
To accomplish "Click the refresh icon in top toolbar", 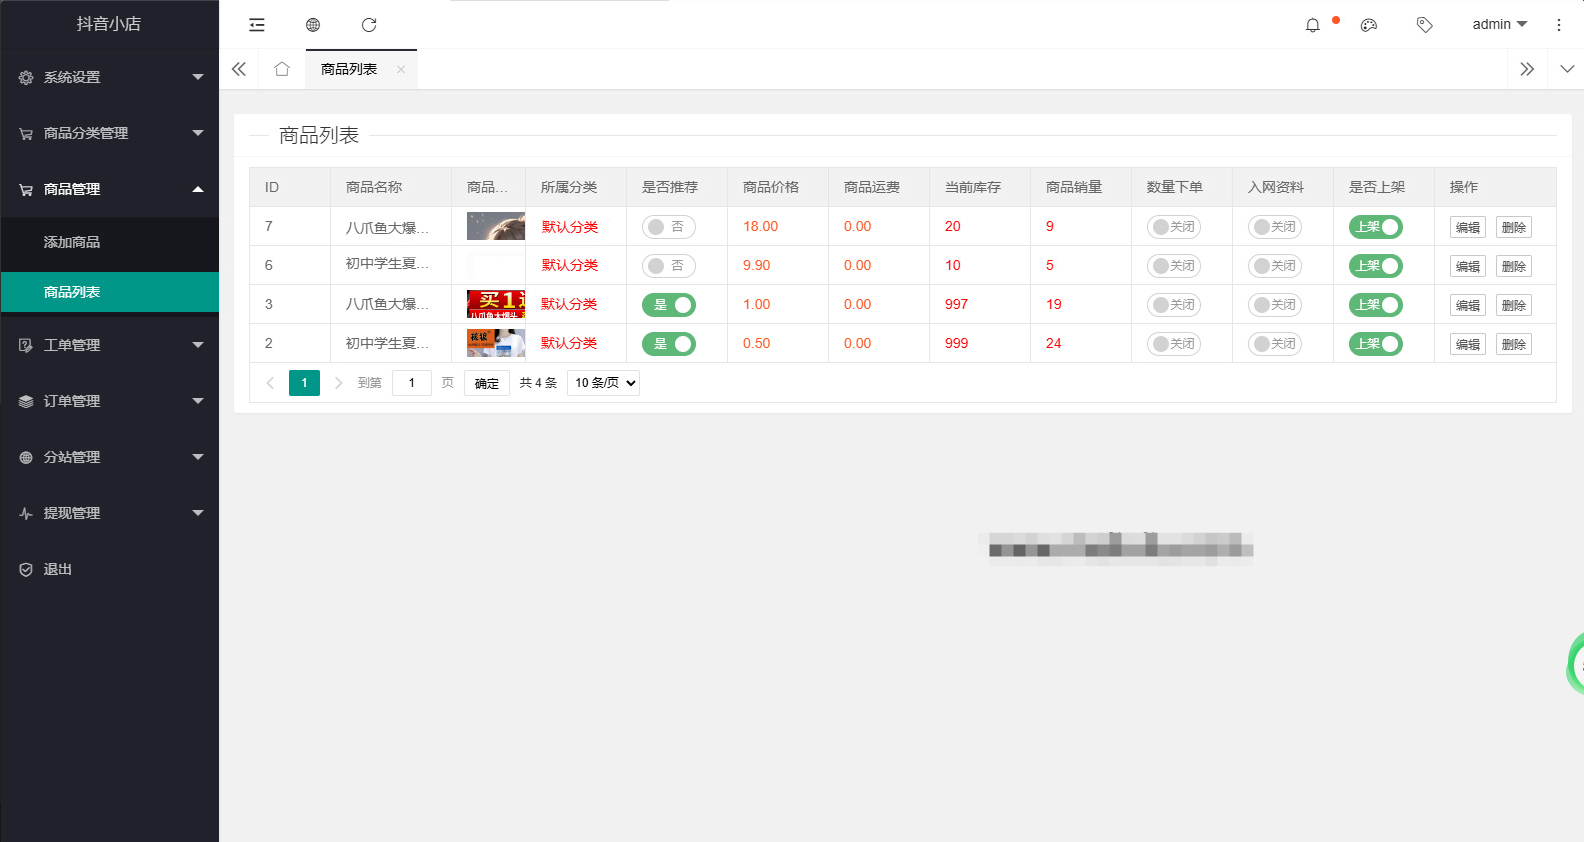I will (x=369, y=25).
